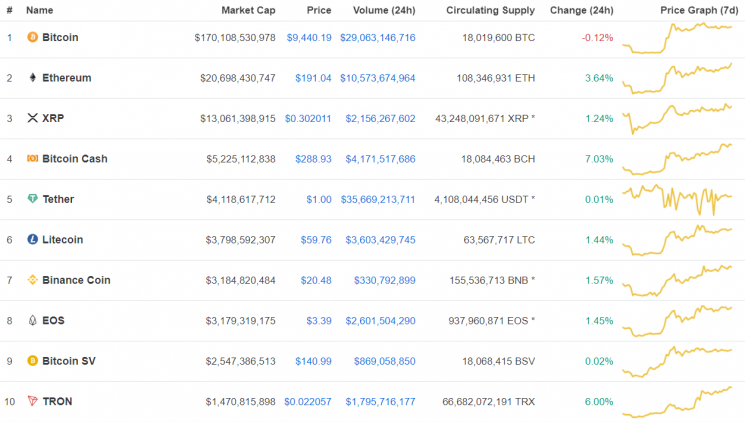Click Litecoin volume $3,603,429,745
Screen dimensions: 745x423
[380, 240]
